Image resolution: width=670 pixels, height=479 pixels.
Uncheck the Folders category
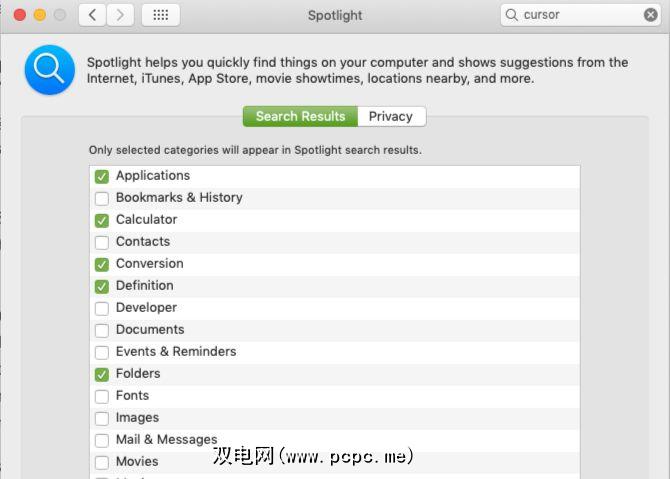102,374
